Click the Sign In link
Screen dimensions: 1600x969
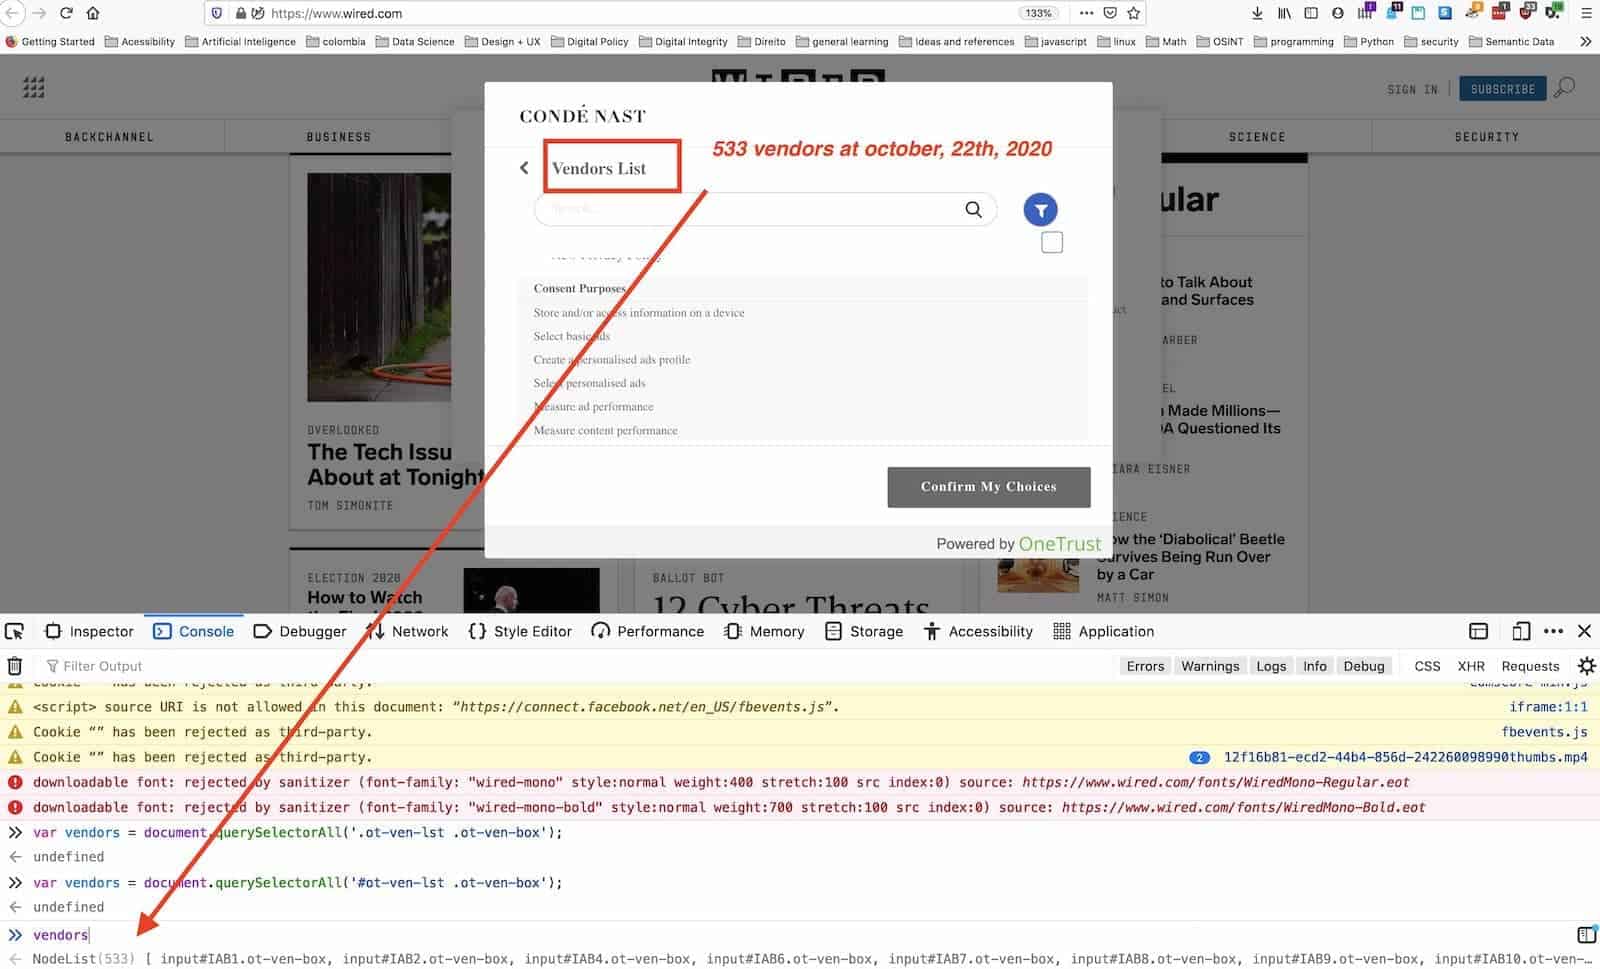[x=1413, y=89]
